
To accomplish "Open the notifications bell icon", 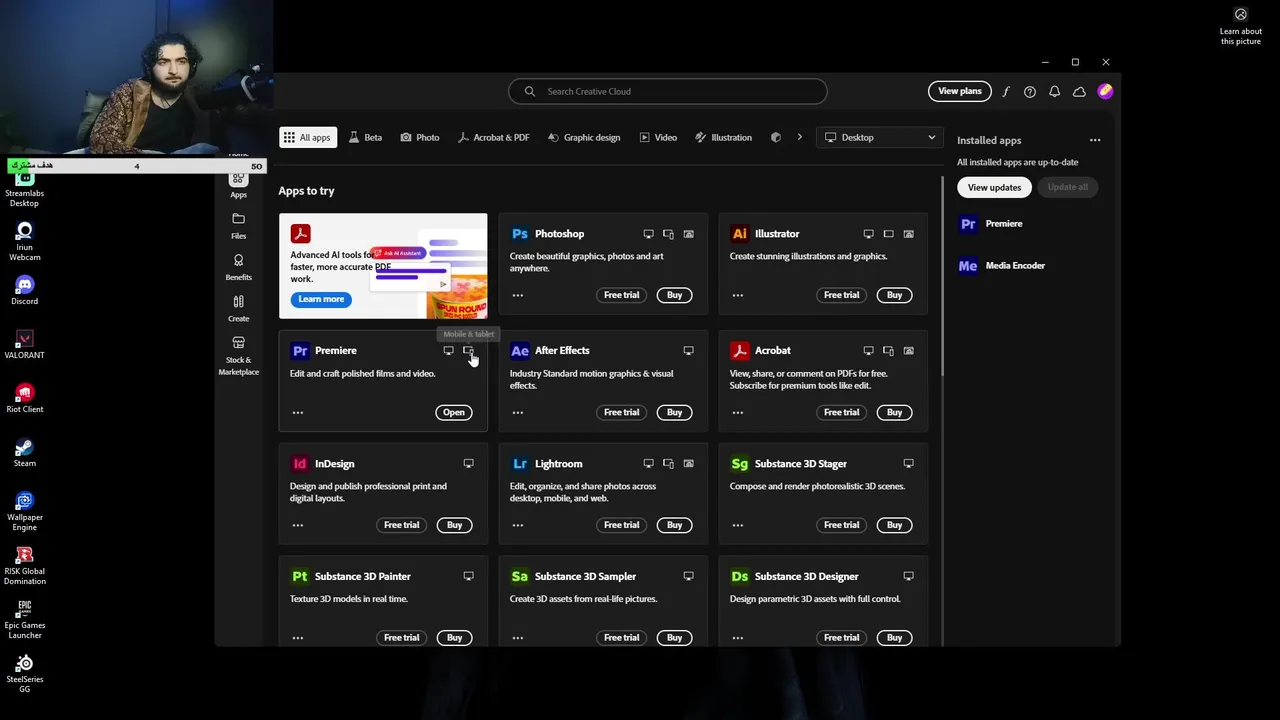I will point(1054,92).
